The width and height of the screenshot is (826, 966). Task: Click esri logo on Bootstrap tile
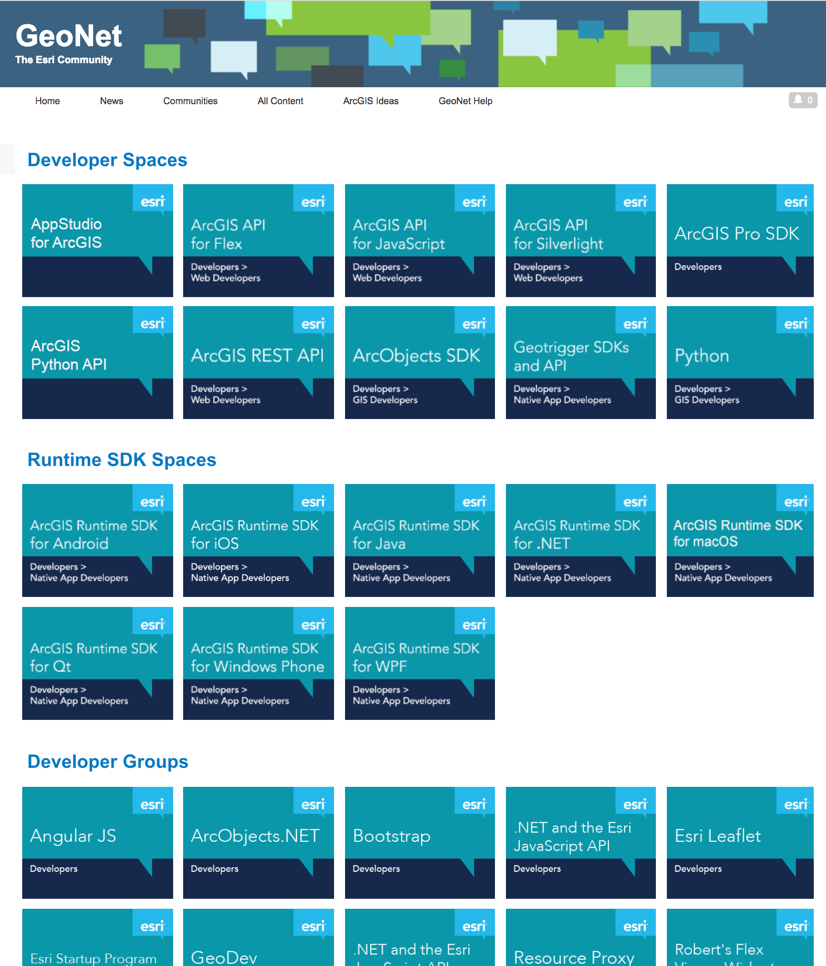coord(474,804)
